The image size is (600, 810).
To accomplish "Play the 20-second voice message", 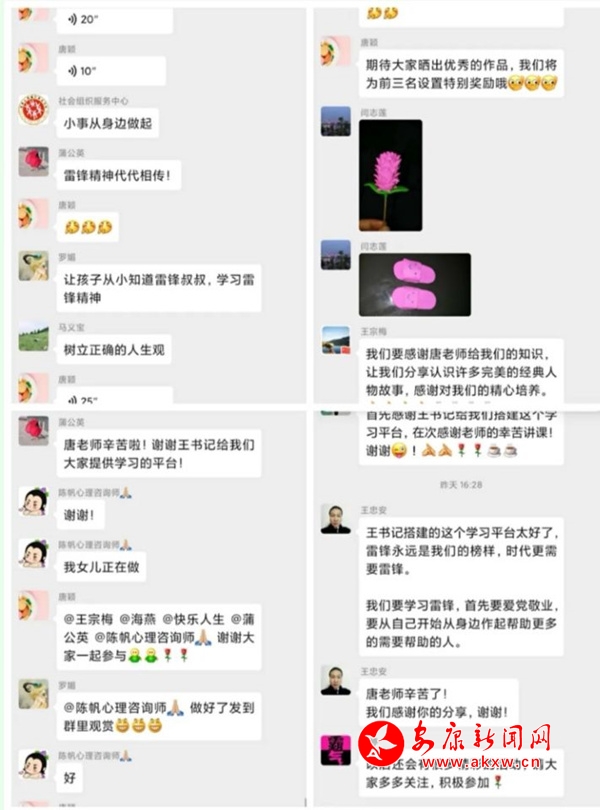I will 114,20.
